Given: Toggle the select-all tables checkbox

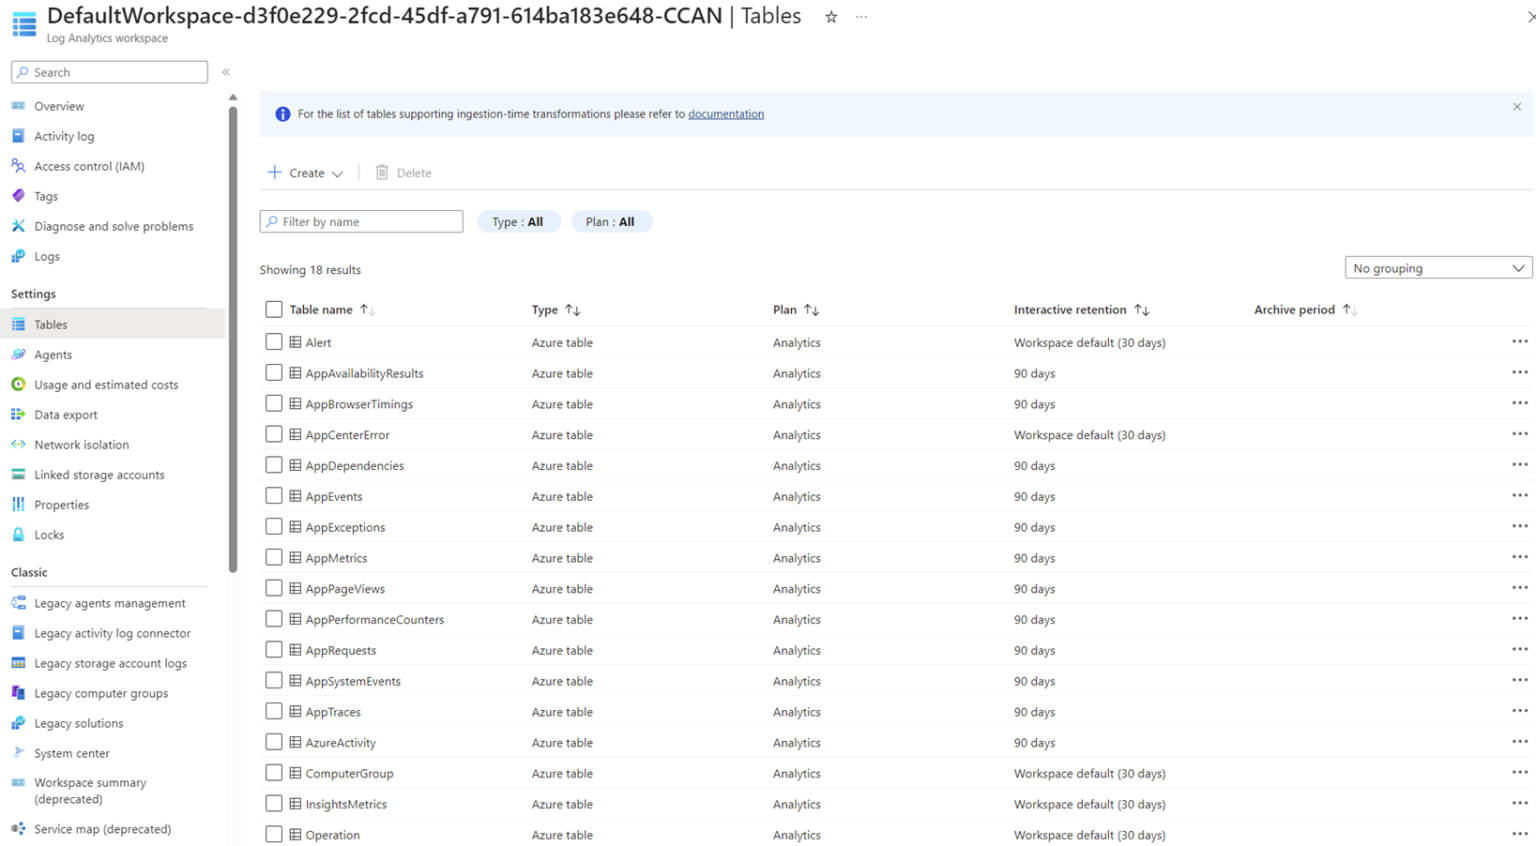Looking at the screenshot, I should pyautogui.click(x=274, y=309).
